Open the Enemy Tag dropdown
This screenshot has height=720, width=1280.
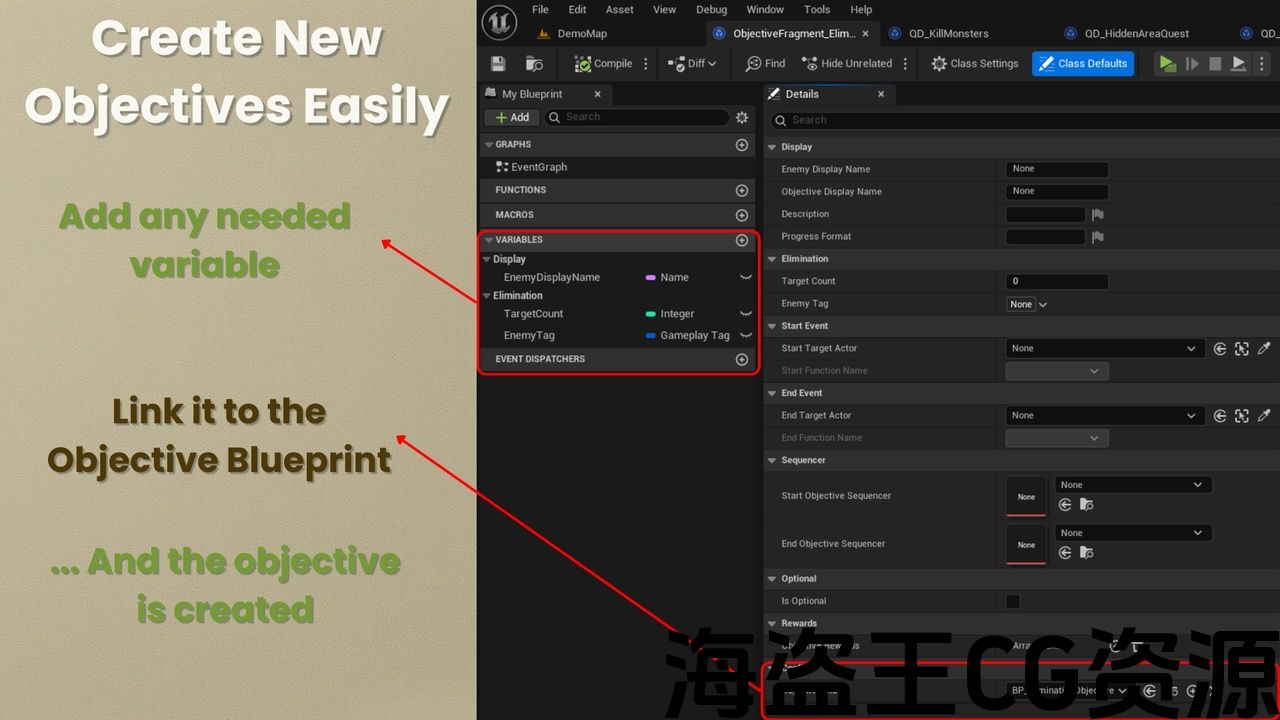point(1028,304)
